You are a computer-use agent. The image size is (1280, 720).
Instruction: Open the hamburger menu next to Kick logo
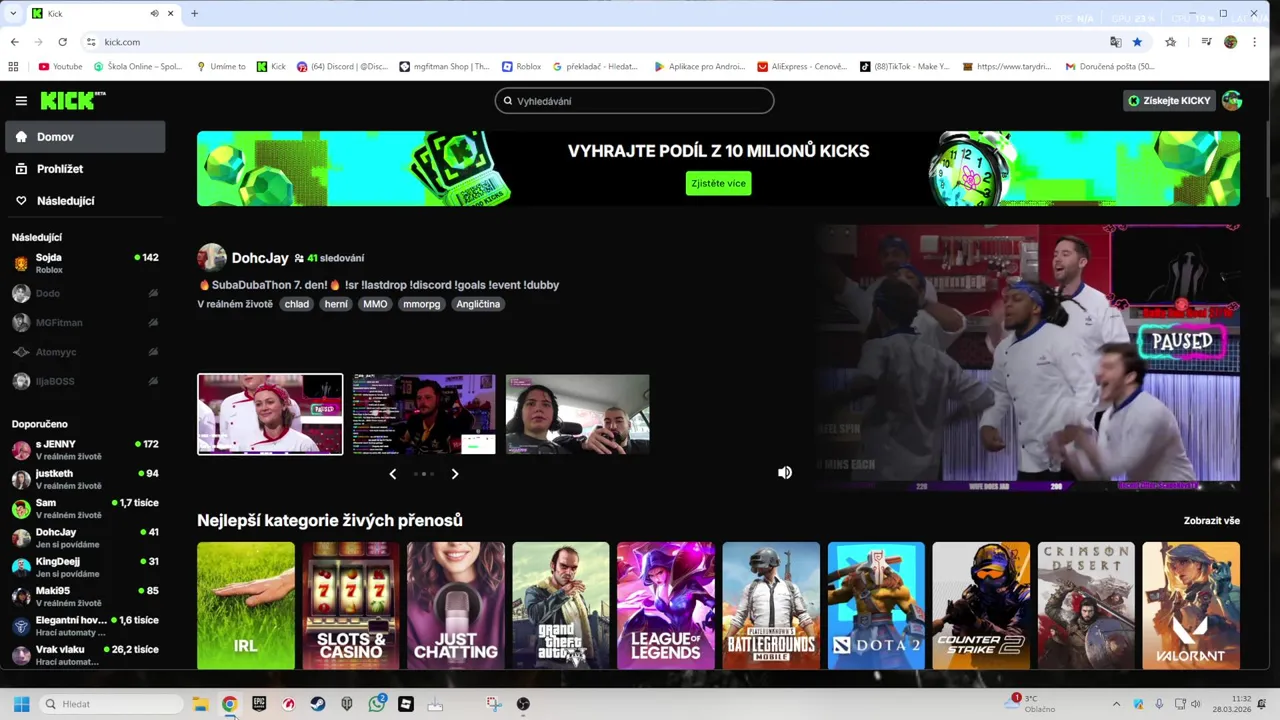21,101
